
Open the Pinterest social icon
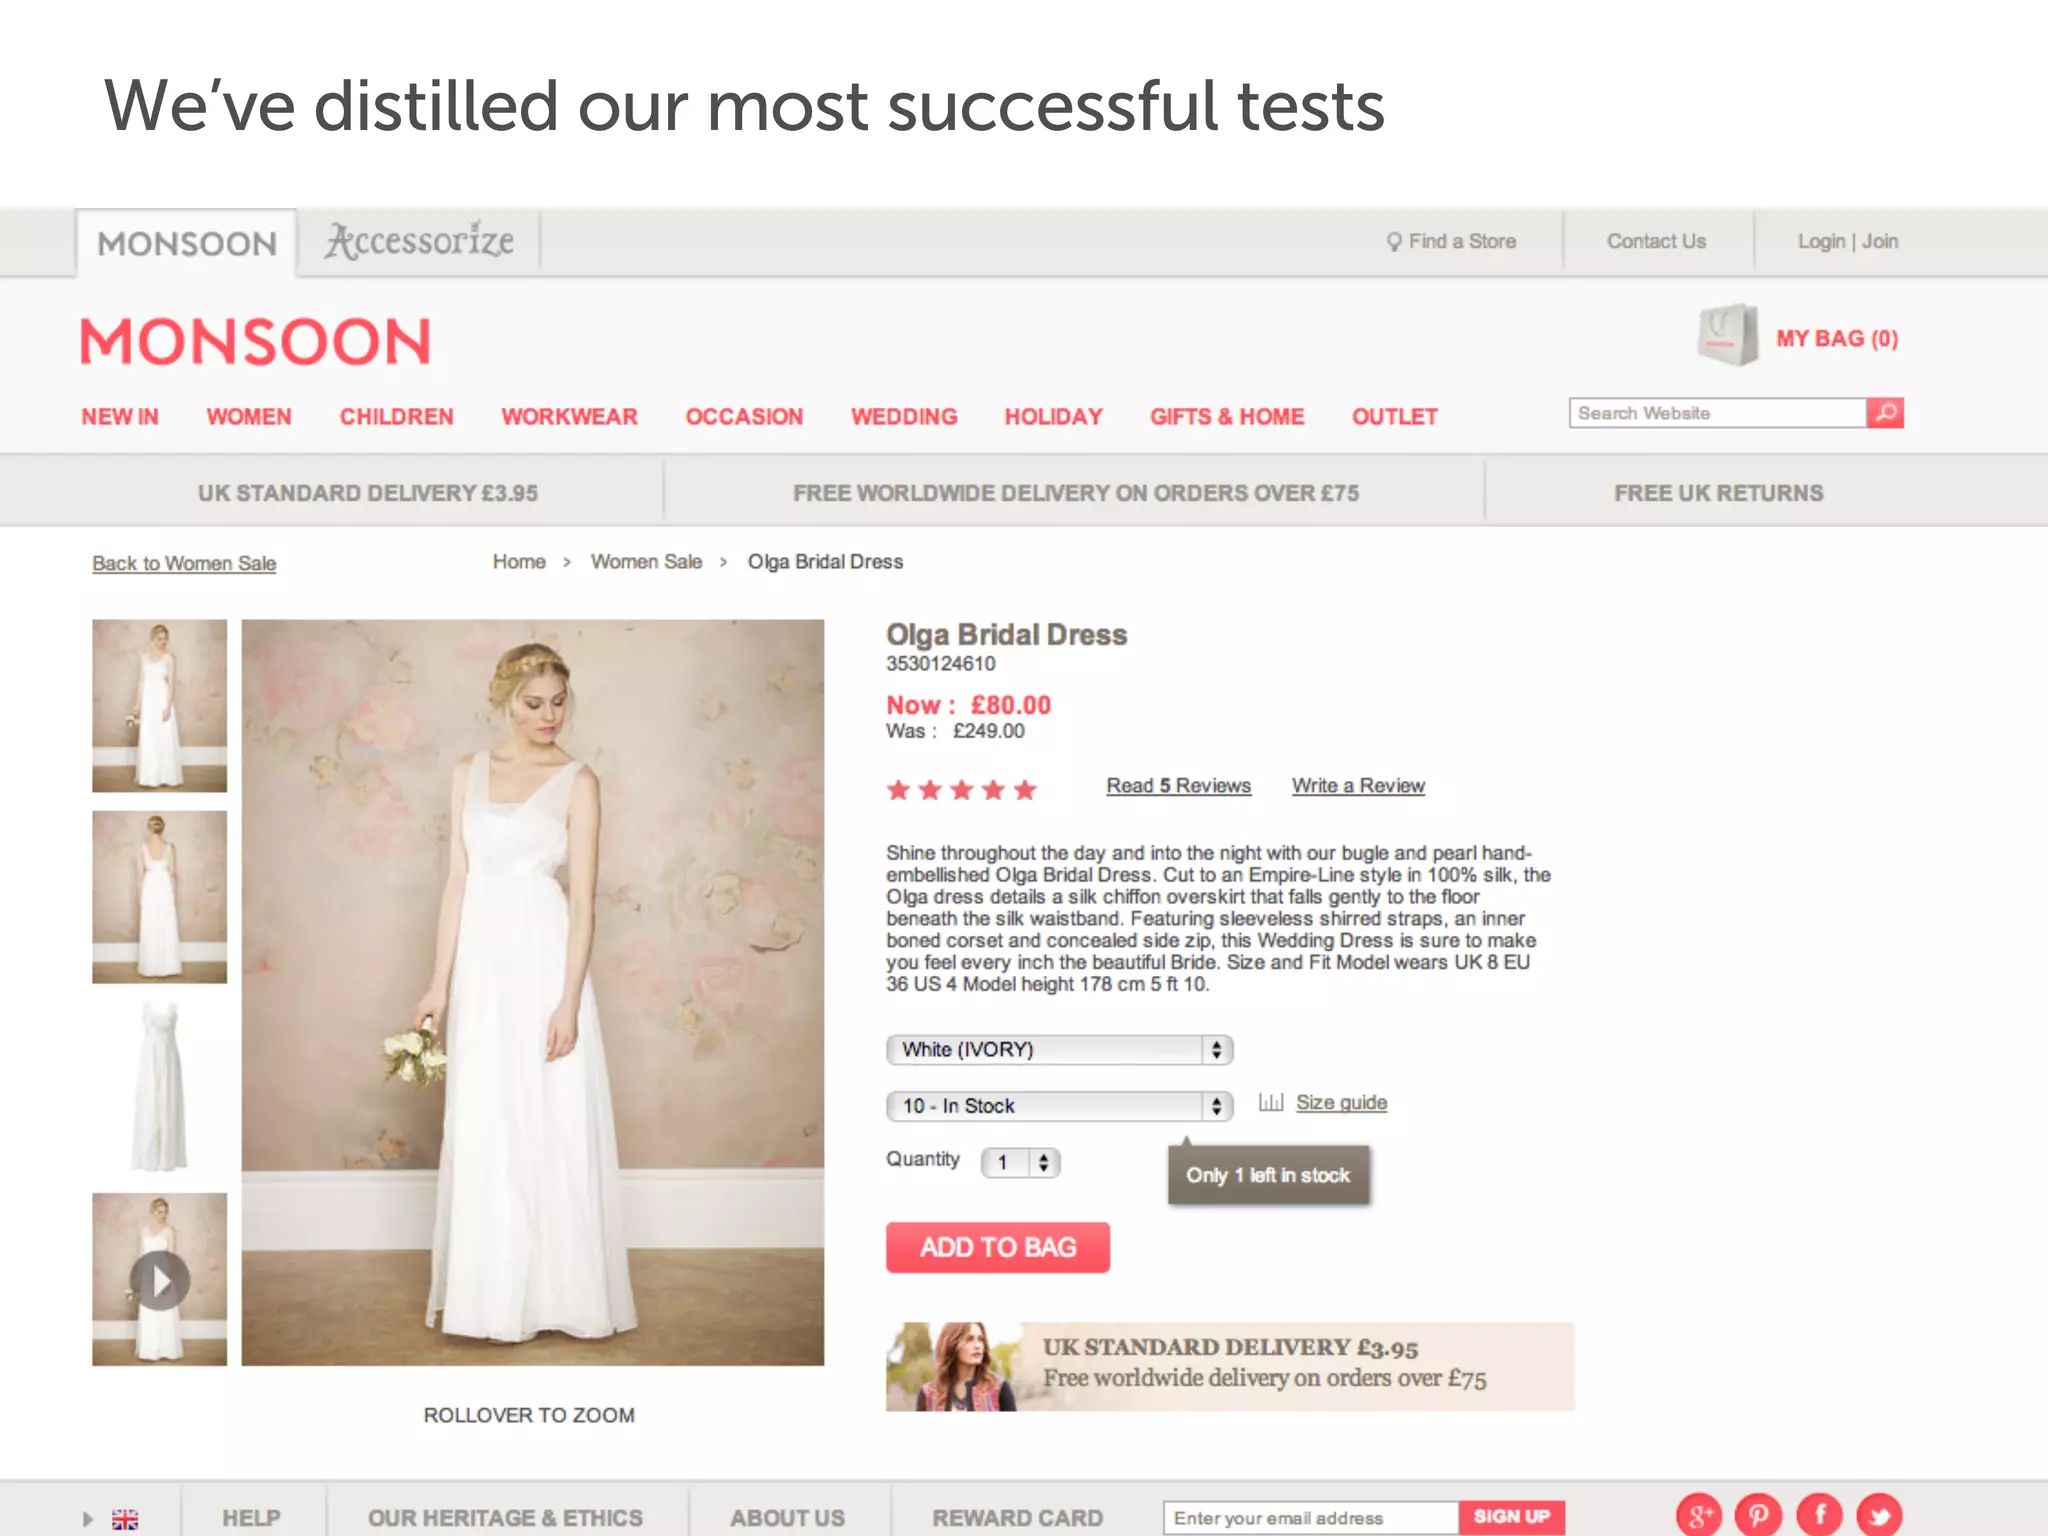[x=1759, y=1515]
